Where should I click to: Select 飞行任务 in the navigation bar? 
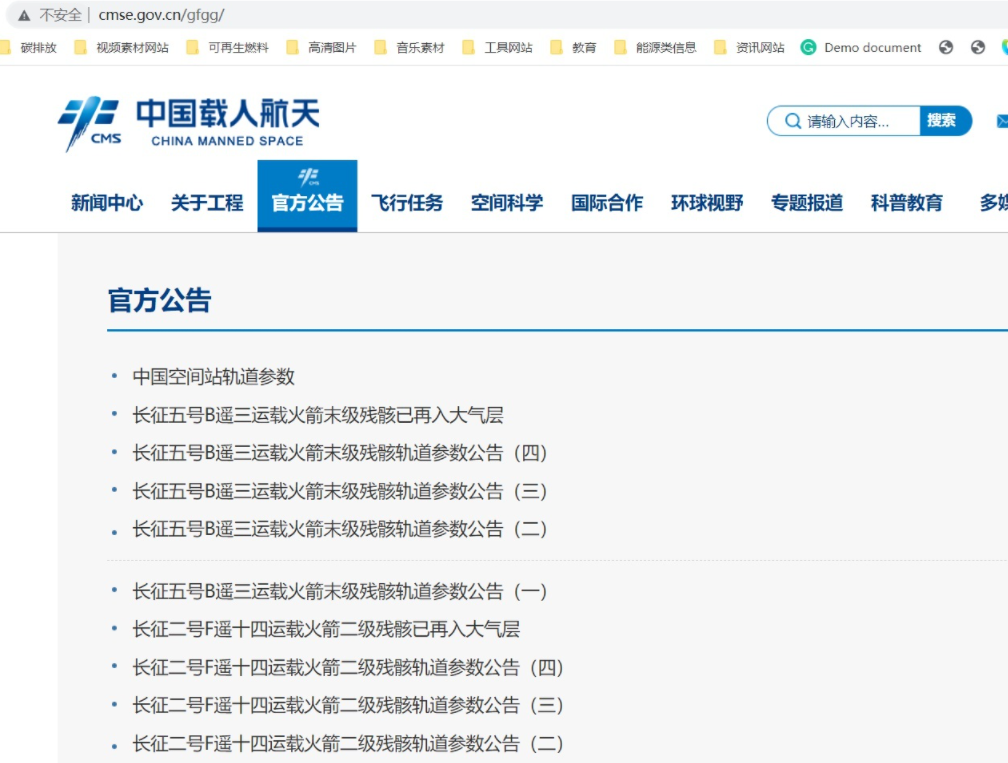407,201
